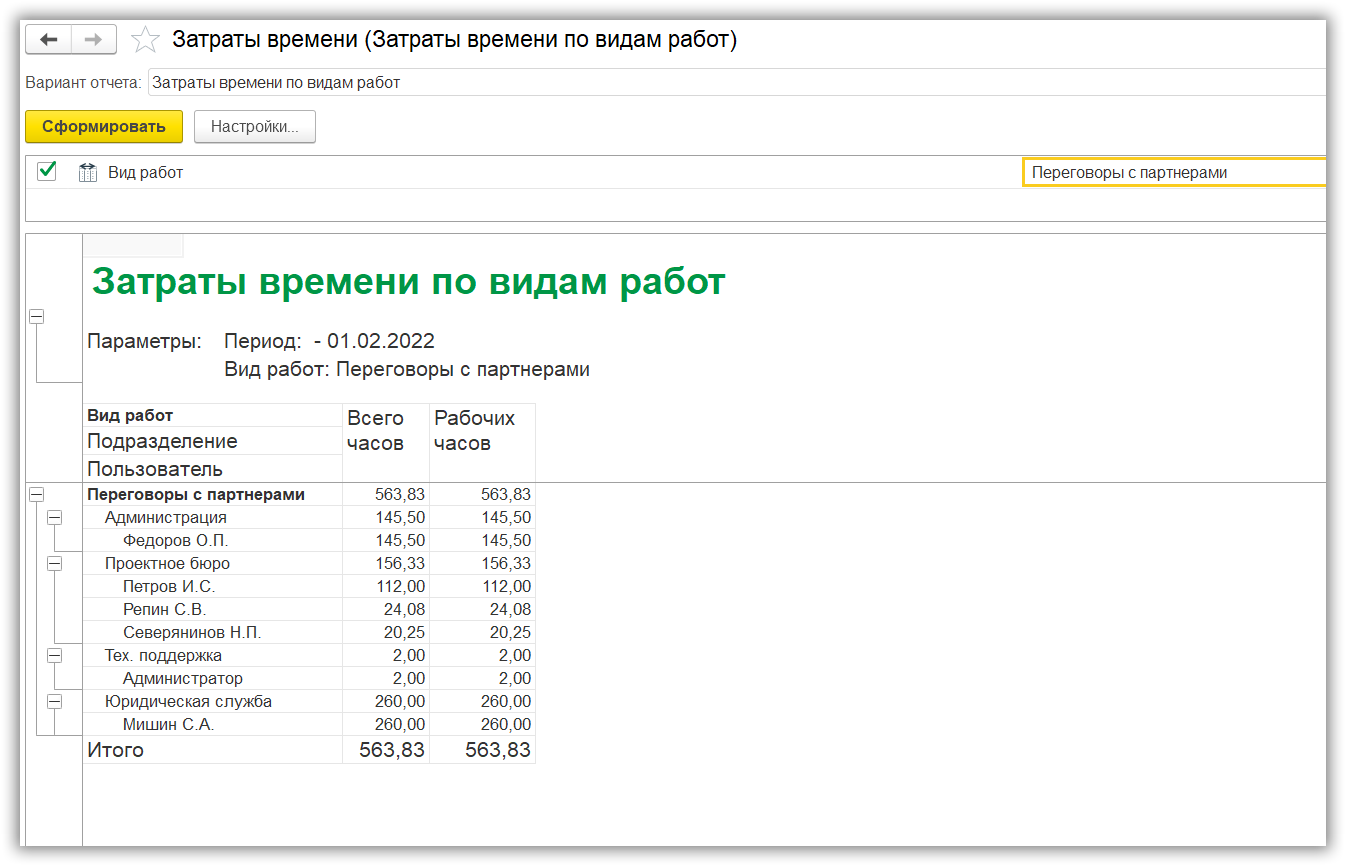This screenshot has width=1346, height=866.
Task: Select the Мишин С.А. user cell
Action: (169, 725)
